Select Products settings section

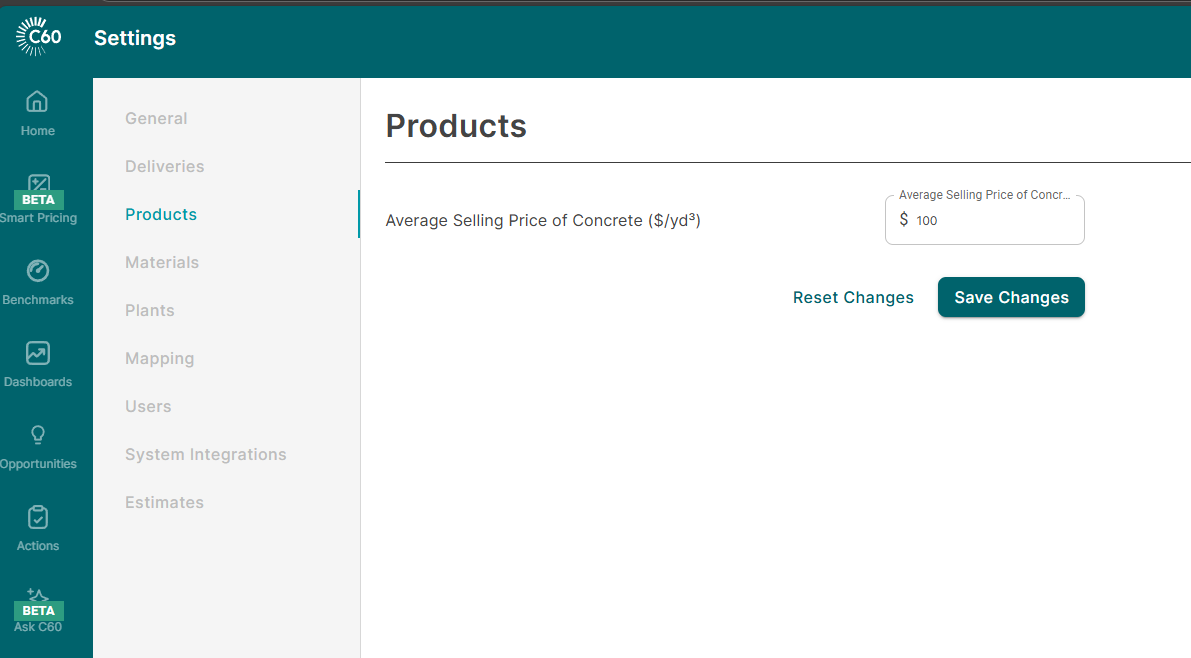pyautogui.click(x=161, y=214)
